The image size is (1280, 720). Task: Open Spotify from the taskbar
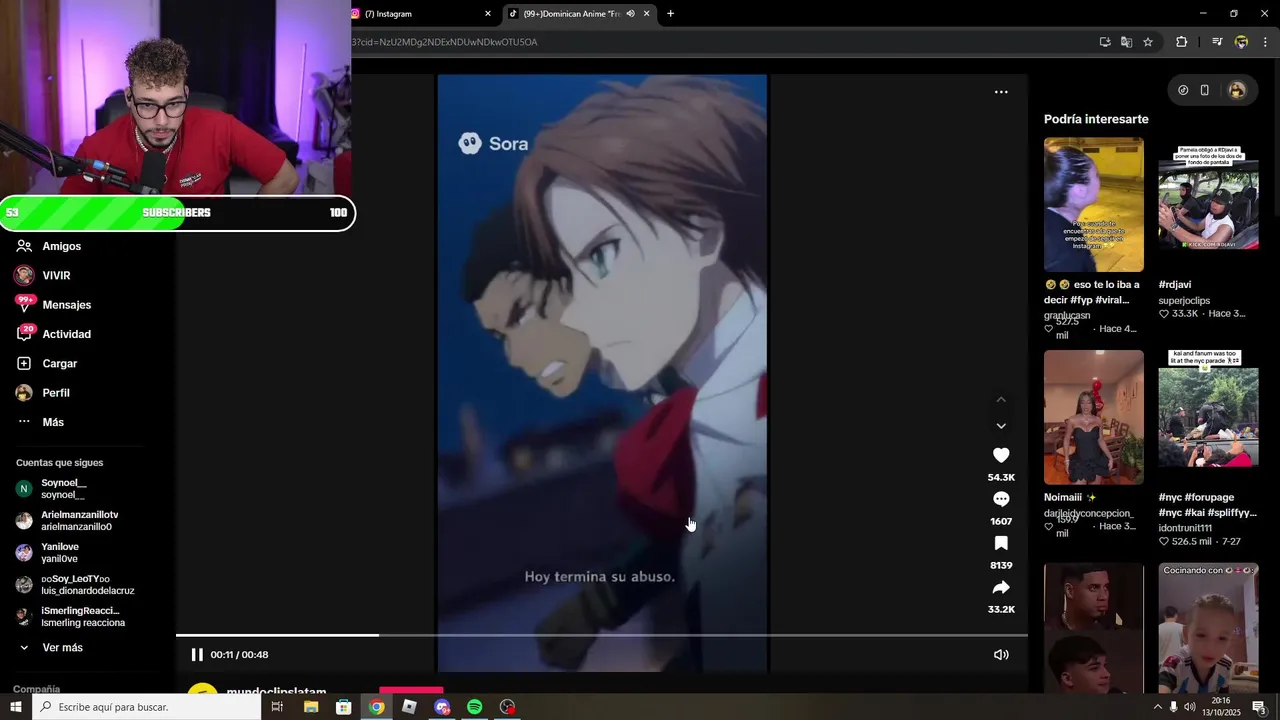pyautogui.click(x=475, y=707)
